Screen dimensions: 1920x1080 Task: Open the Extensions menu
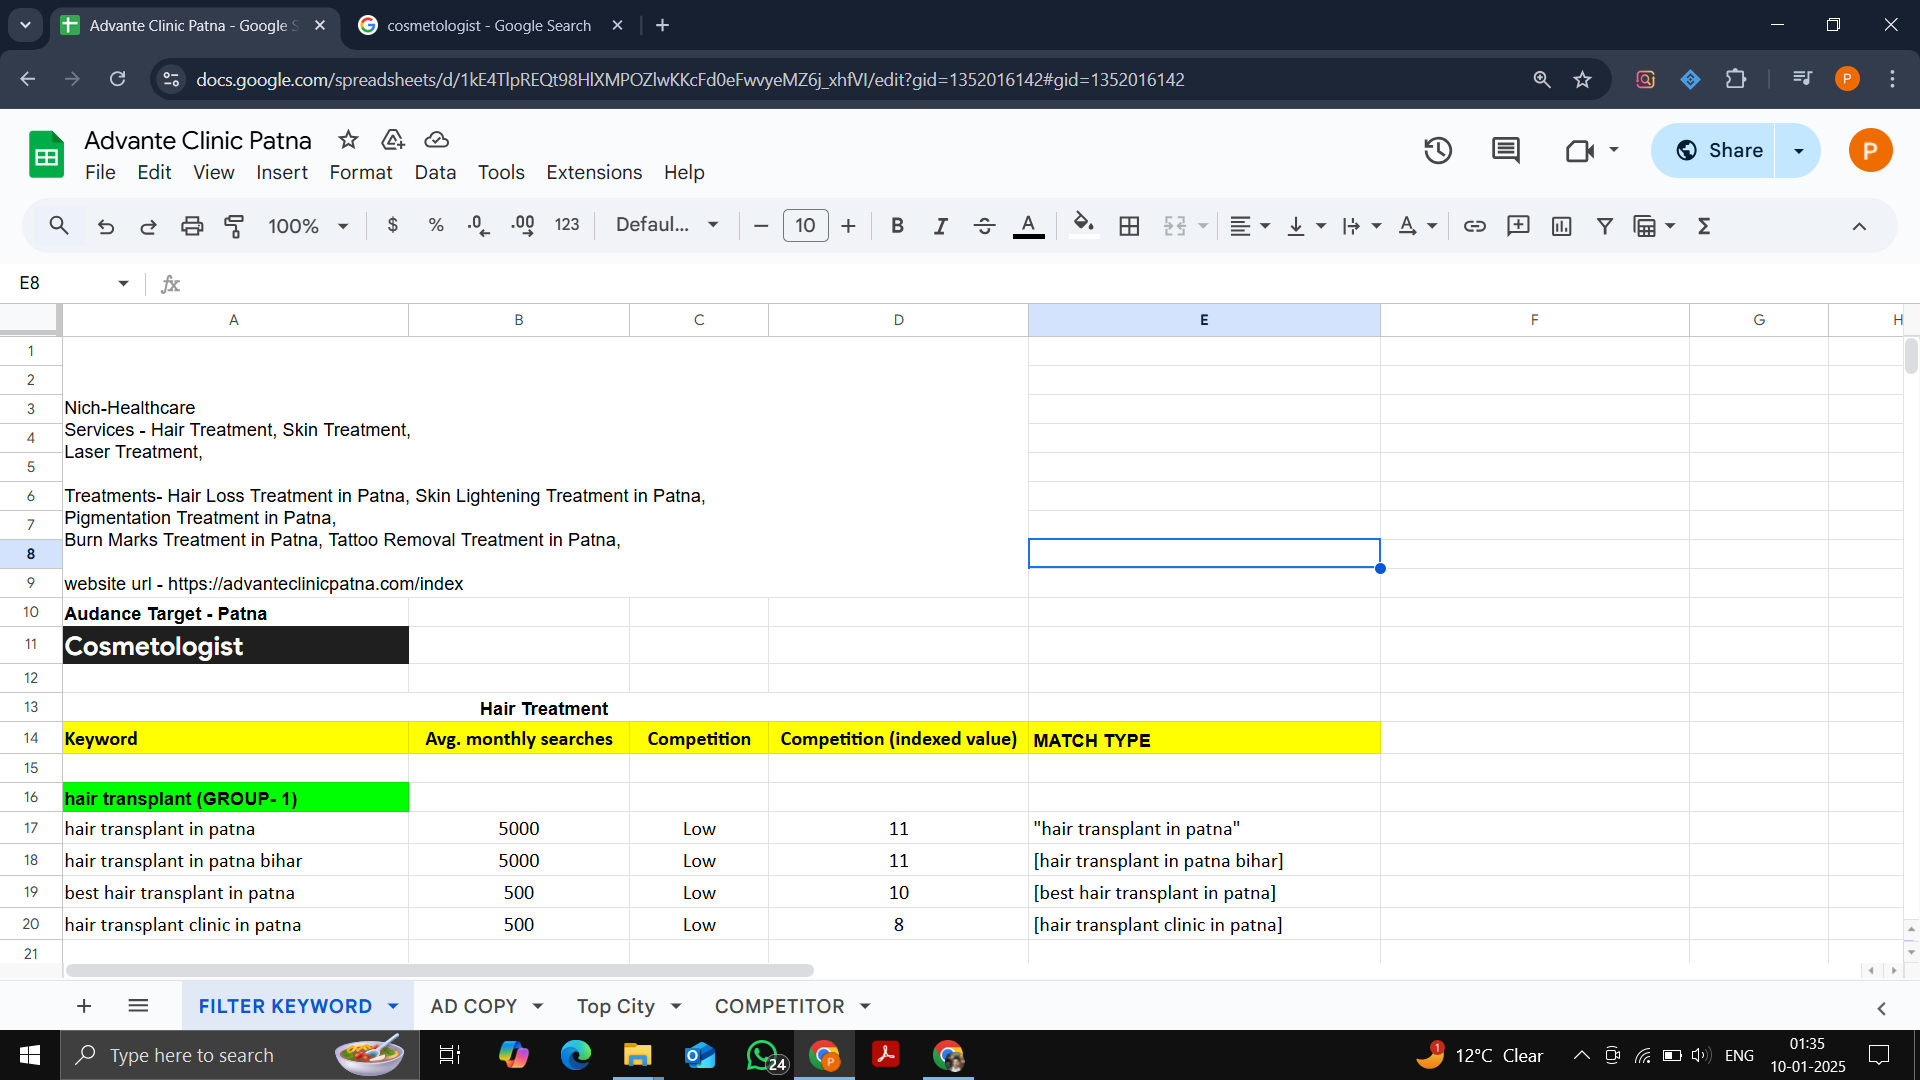pos(594,172)
